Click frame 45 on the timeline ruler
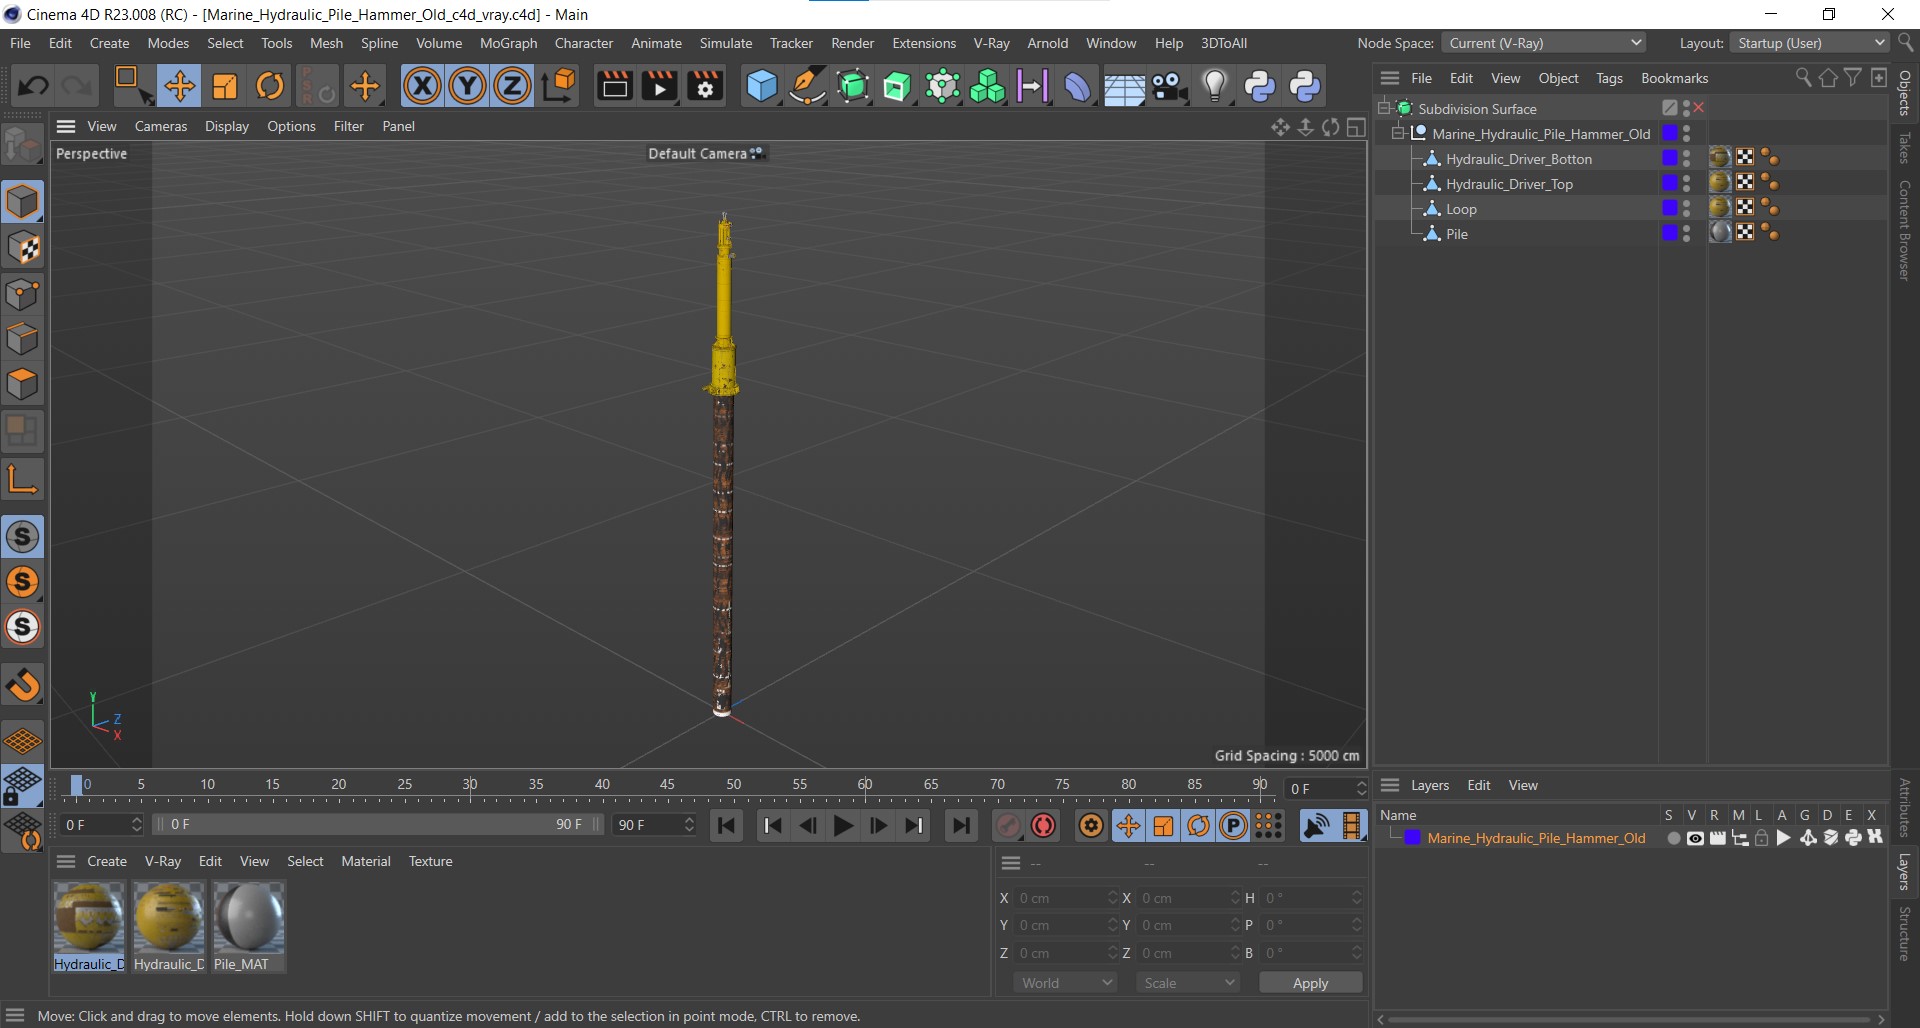The height and width of the screenshot is (1028, 1920). pyautogui.click(x=667, y=785)
